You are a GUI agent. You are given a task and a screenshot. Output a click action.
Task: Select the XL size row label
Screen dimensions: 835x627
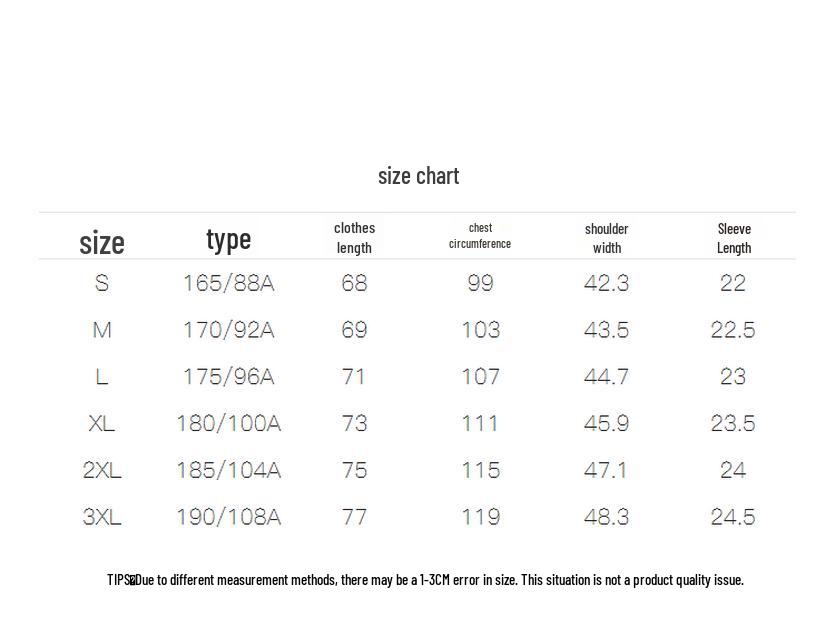coord(102,424)
